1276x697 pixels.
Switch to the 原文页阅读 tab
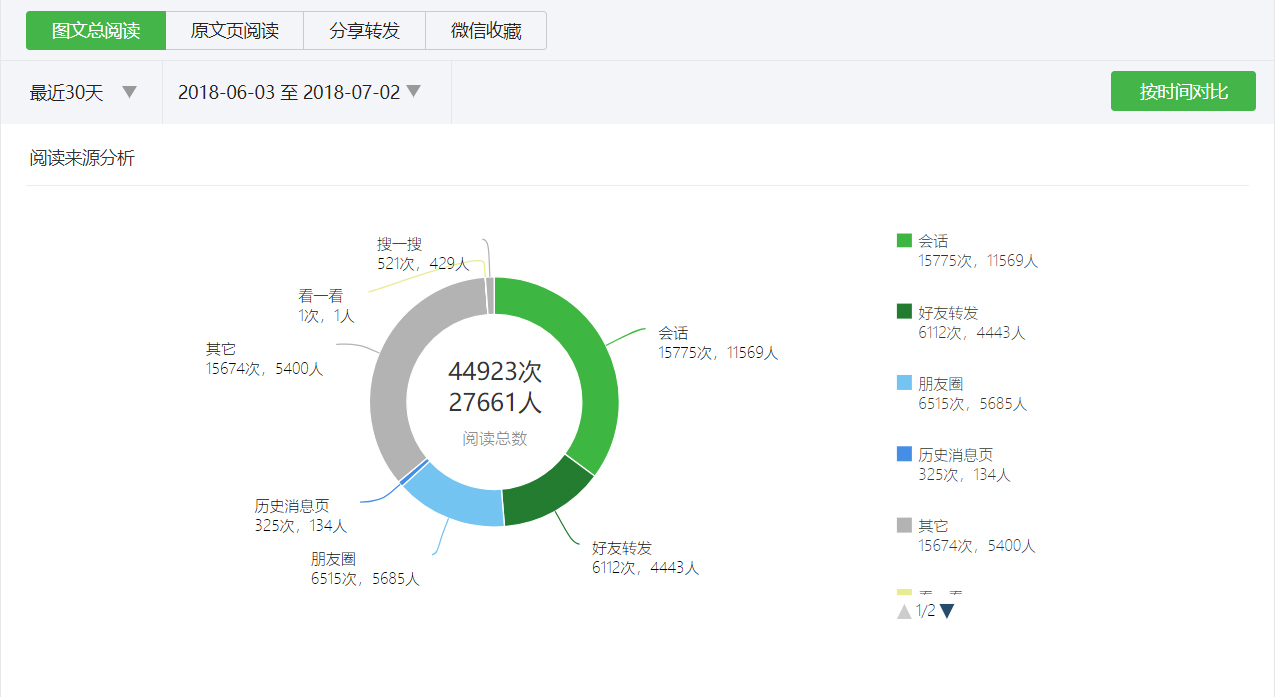point(234,30)
